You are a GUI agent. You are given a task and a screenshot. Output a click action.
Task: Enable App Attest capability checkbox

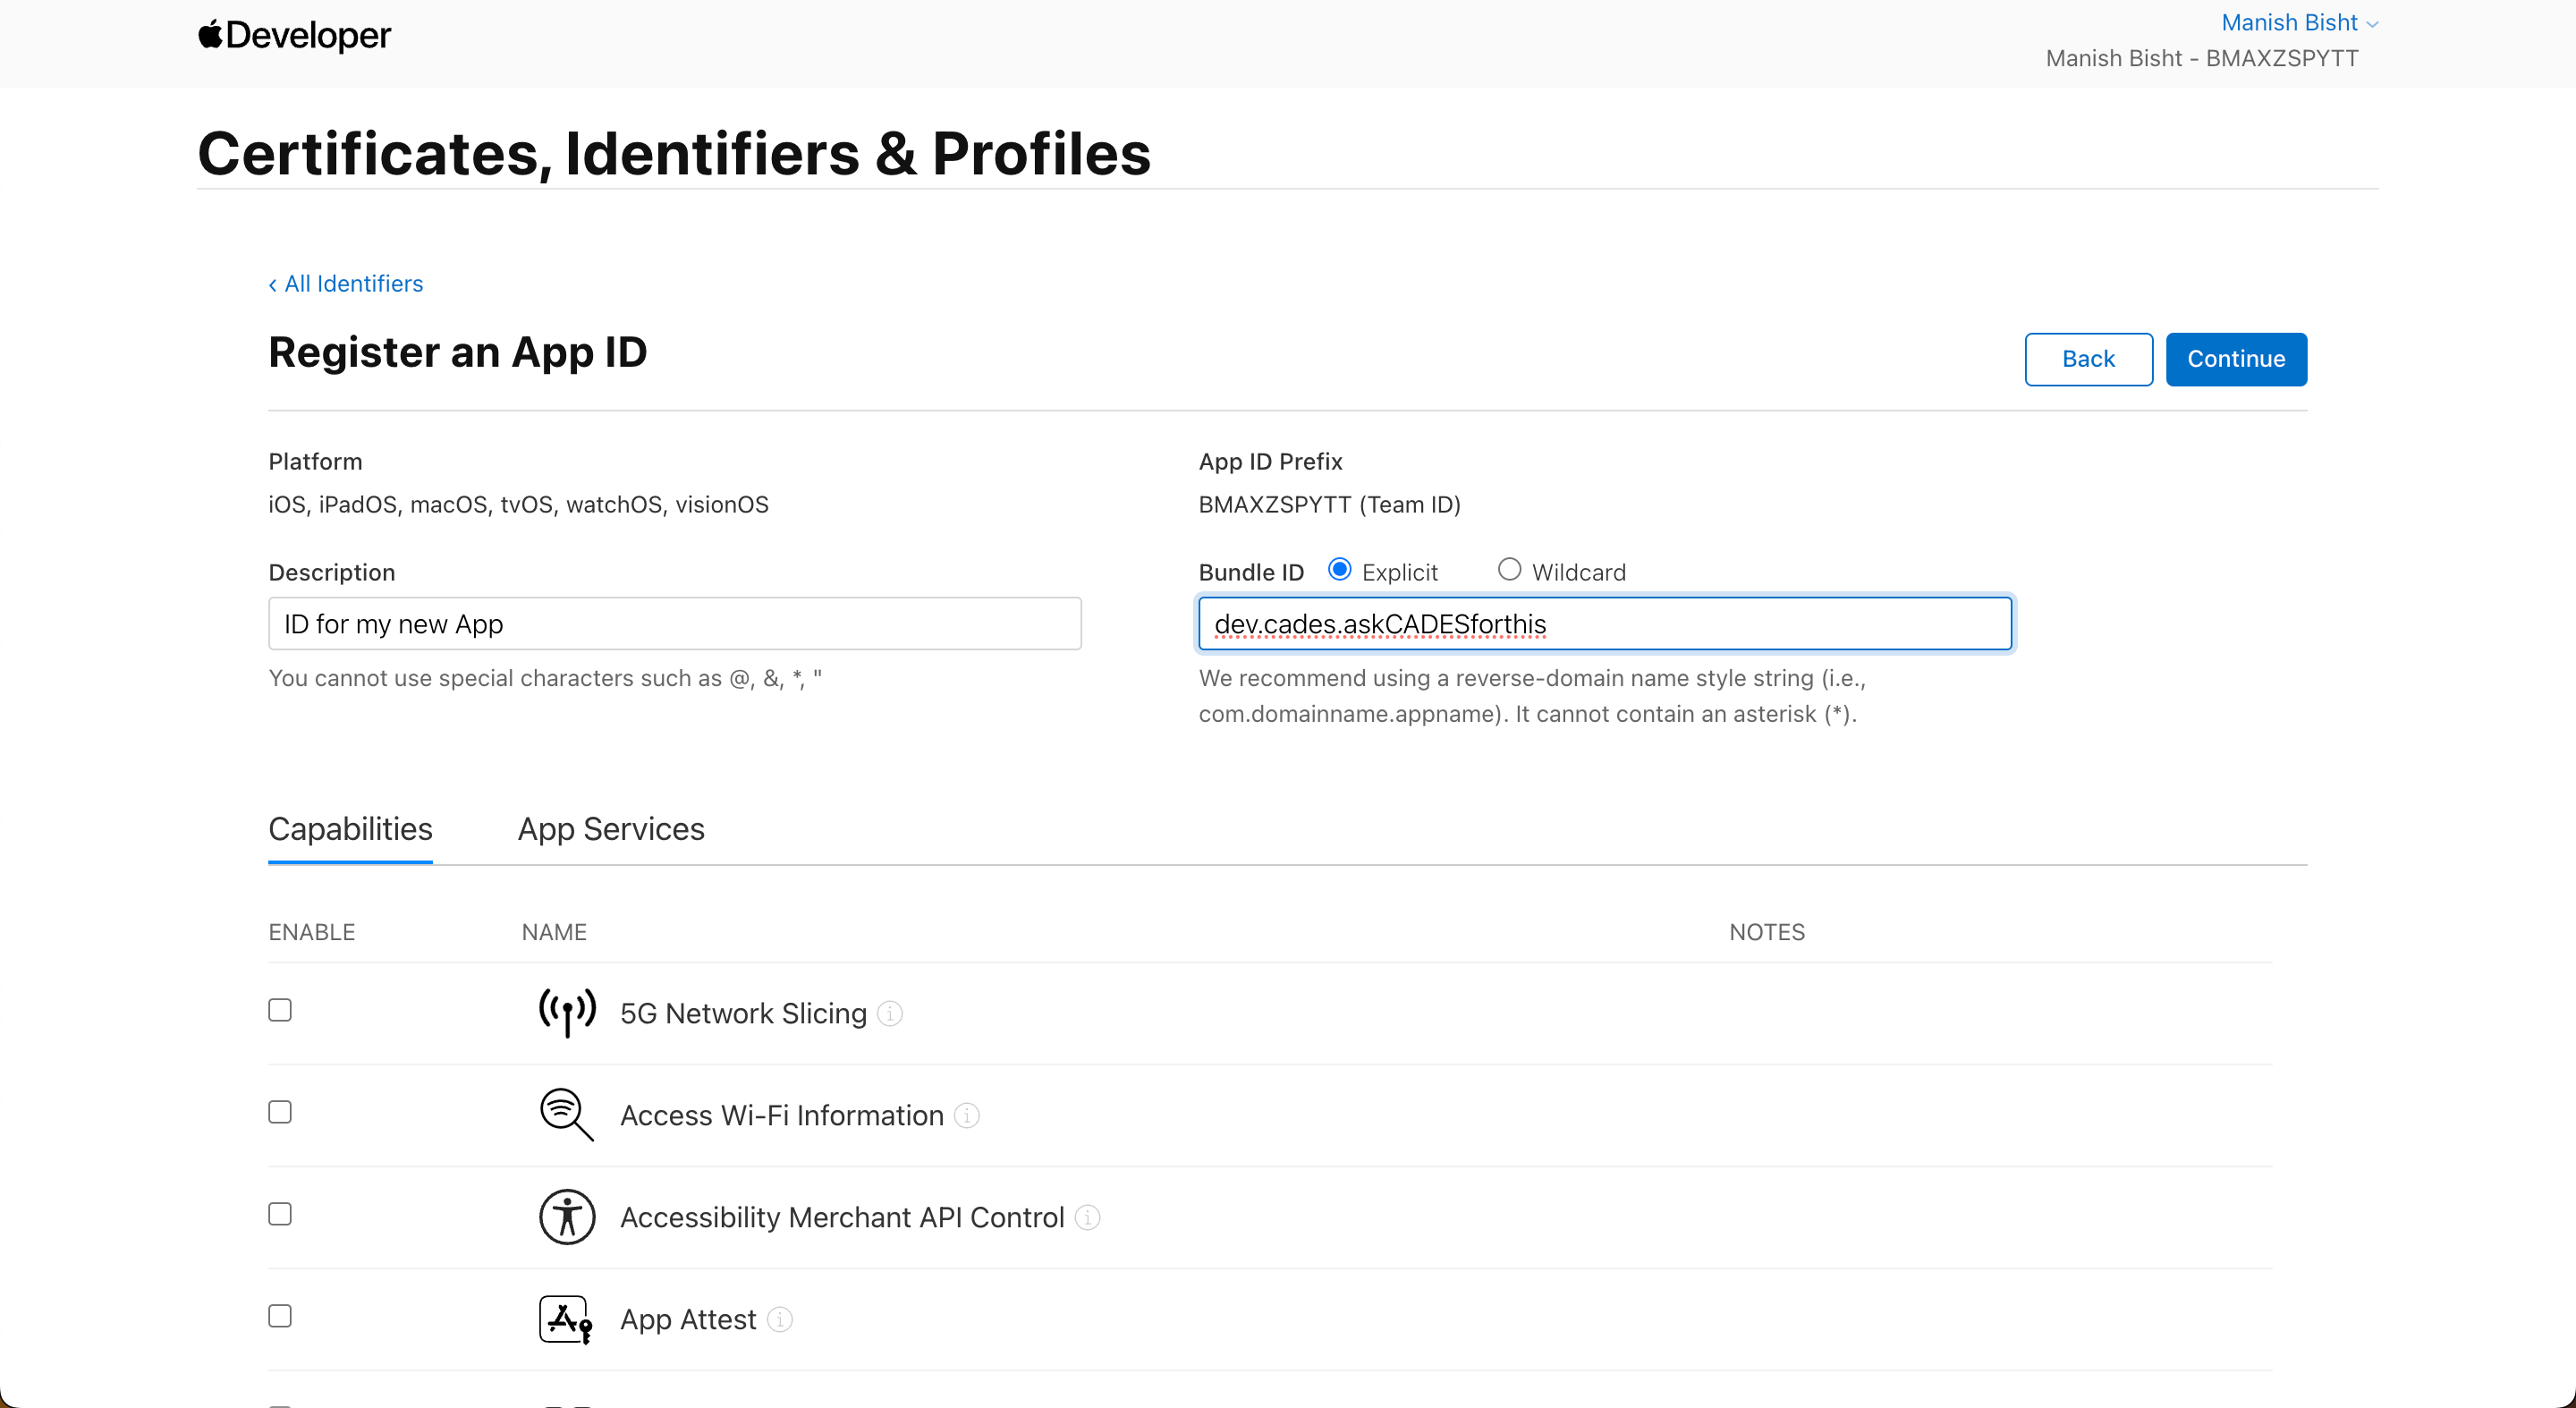point(280,1316)
